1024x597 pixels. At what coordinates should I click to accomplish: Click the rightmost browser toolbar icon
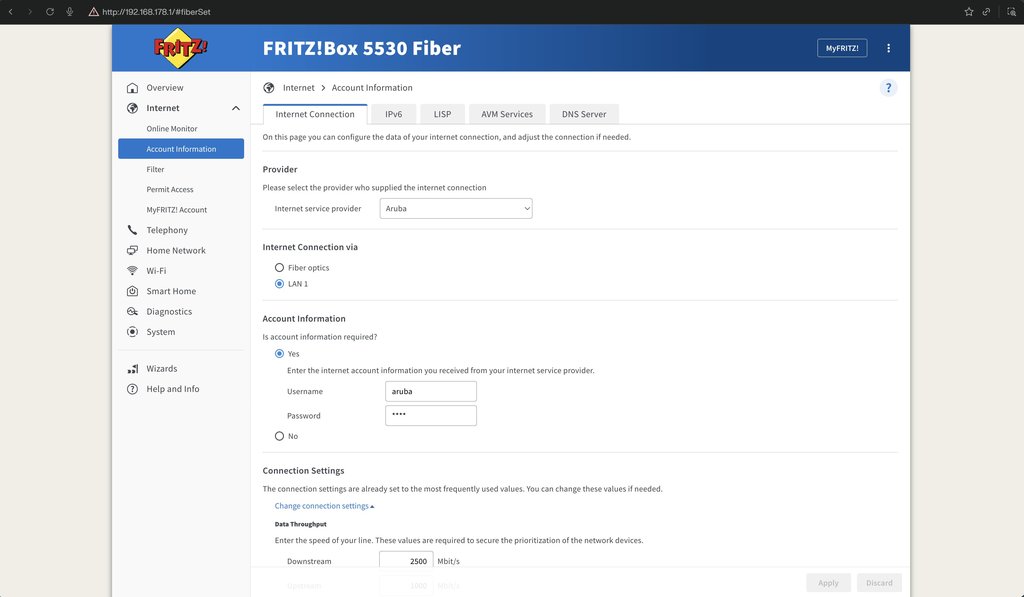coord(1012,12)
